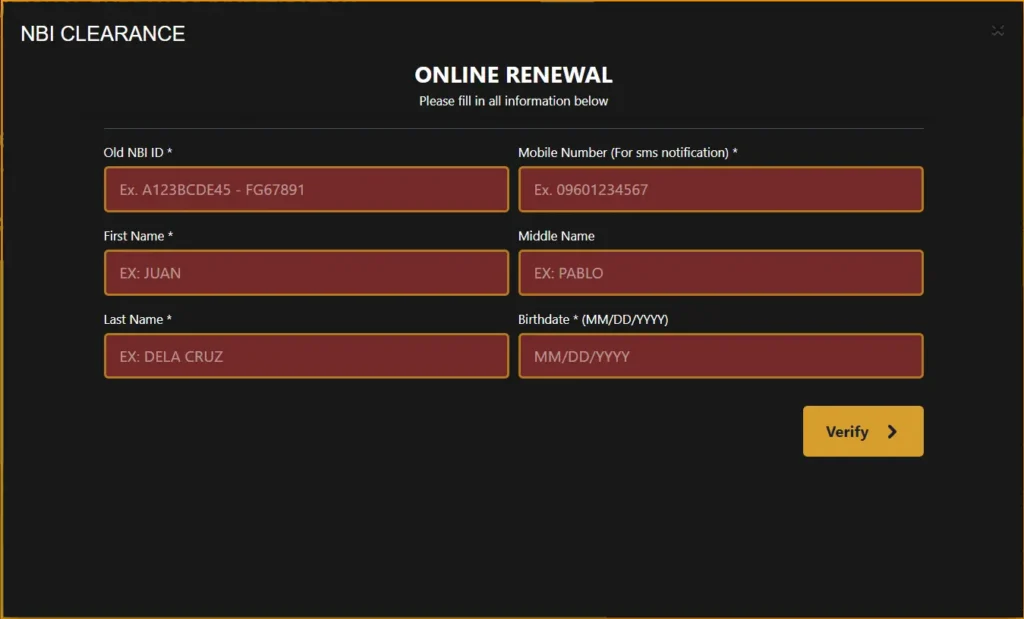The height and width of the screenshot is (619, 1024).
Task: Click the ONLINE RENEWAL heading
Action: pos(513,74)
